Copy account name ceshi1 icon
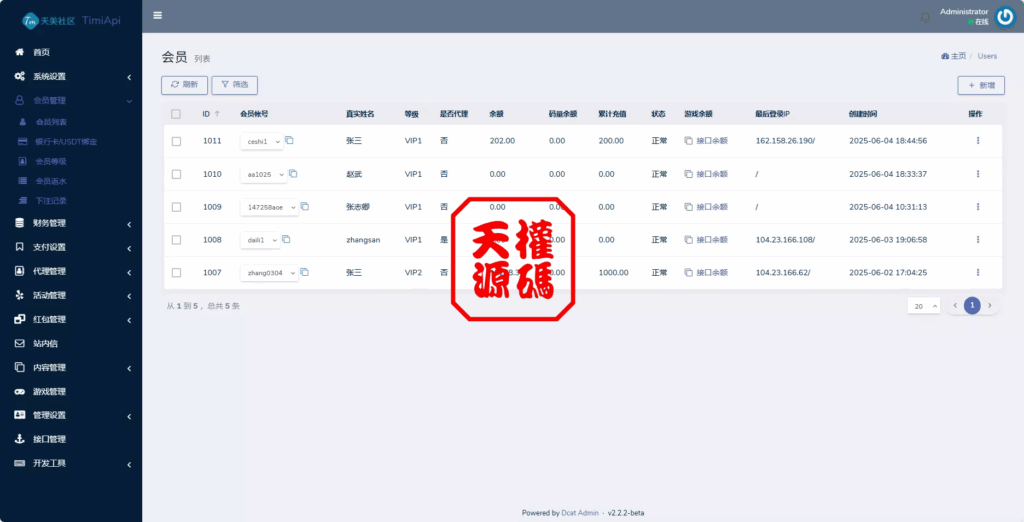1024x522 pixels. [x=289, y=140]
